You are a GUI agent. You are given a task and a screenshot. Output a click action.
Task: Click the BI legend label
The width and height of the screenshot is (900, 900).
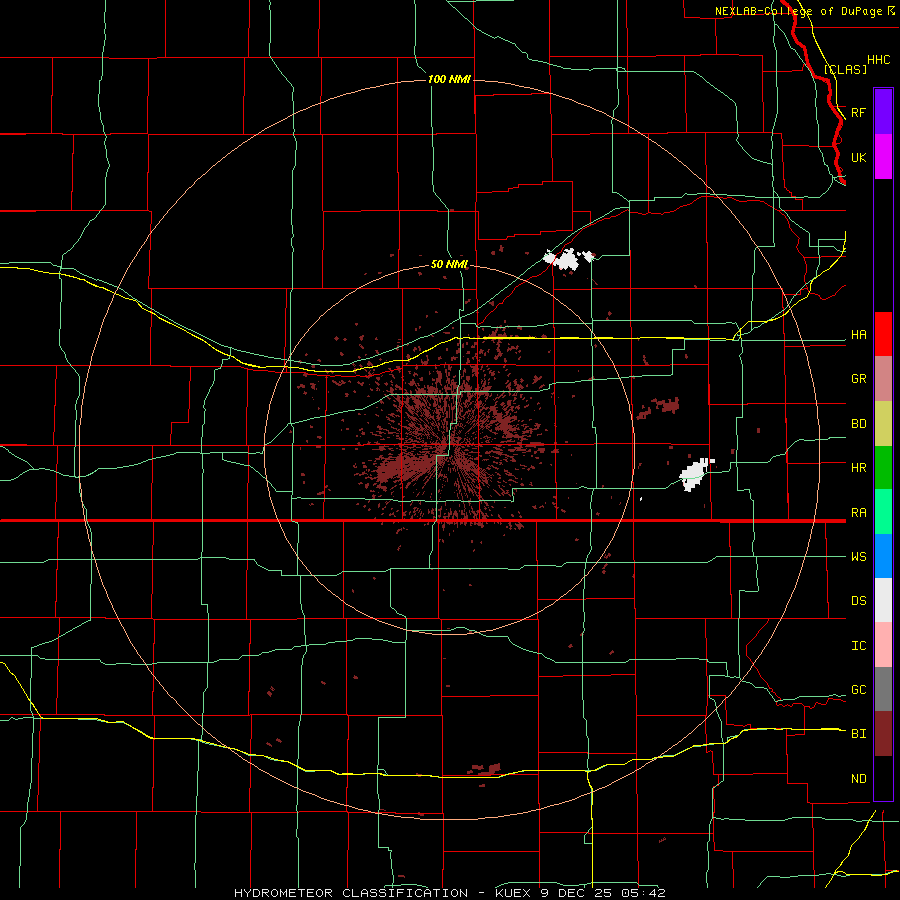pyautogui.click(x=858, y=734)
